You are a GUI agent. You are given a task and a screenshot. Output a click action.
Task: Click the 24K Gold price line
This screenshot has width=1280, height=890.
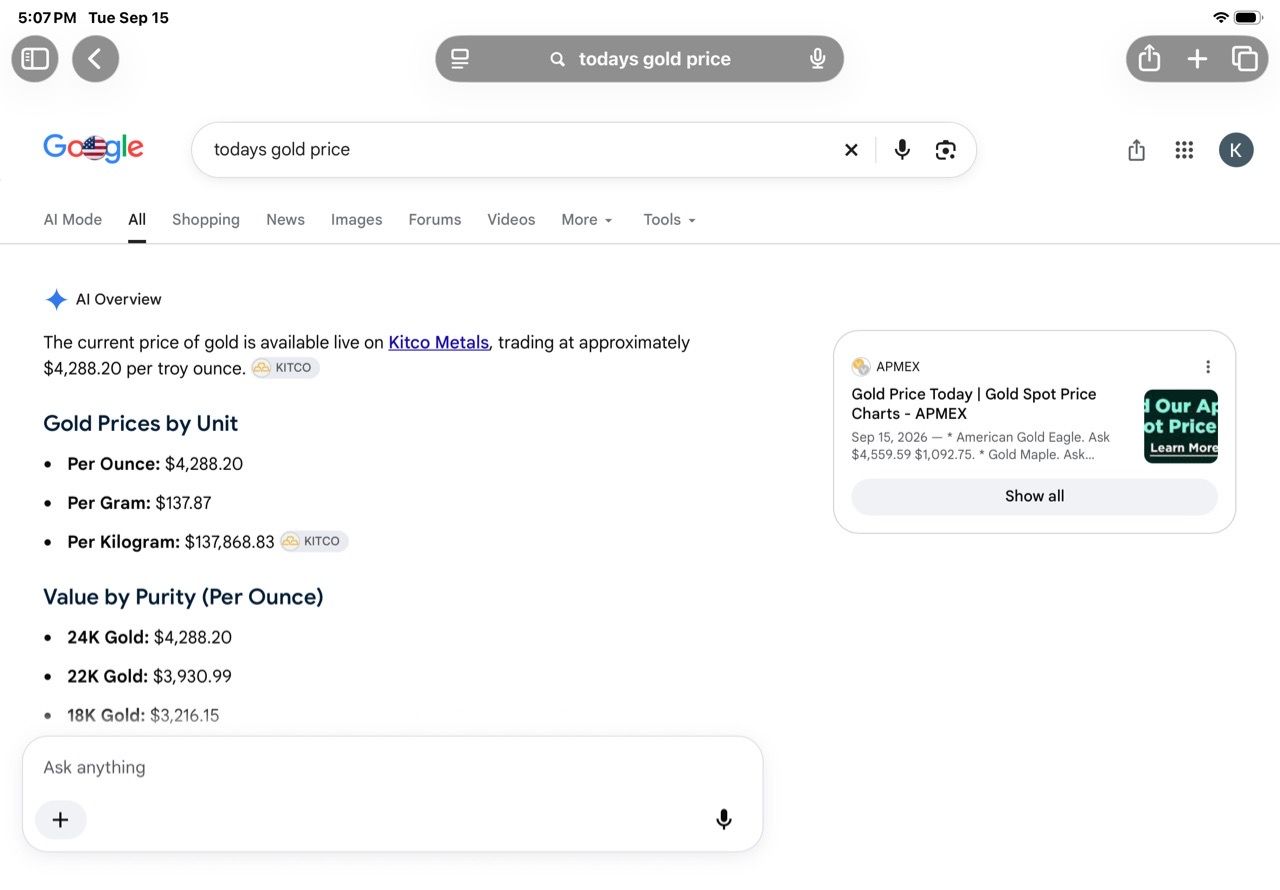150,638
